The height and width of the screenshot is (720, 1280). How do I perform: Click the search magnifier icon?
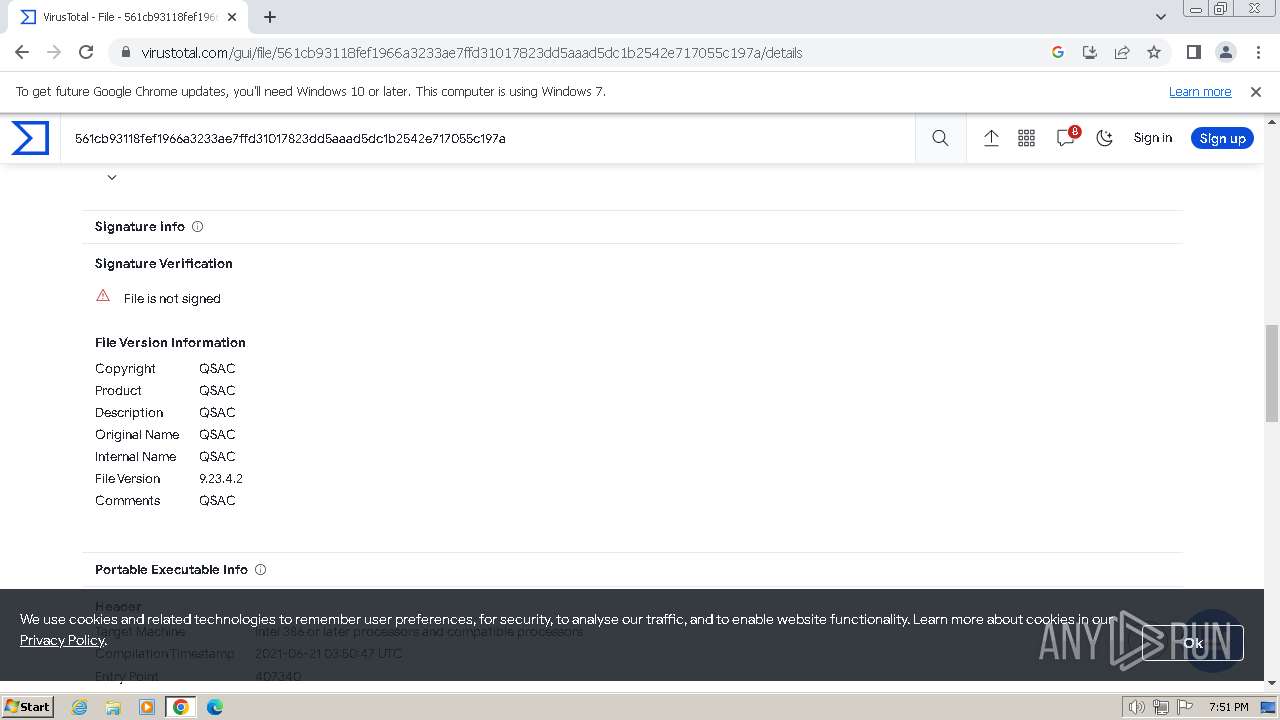point(940,138)
